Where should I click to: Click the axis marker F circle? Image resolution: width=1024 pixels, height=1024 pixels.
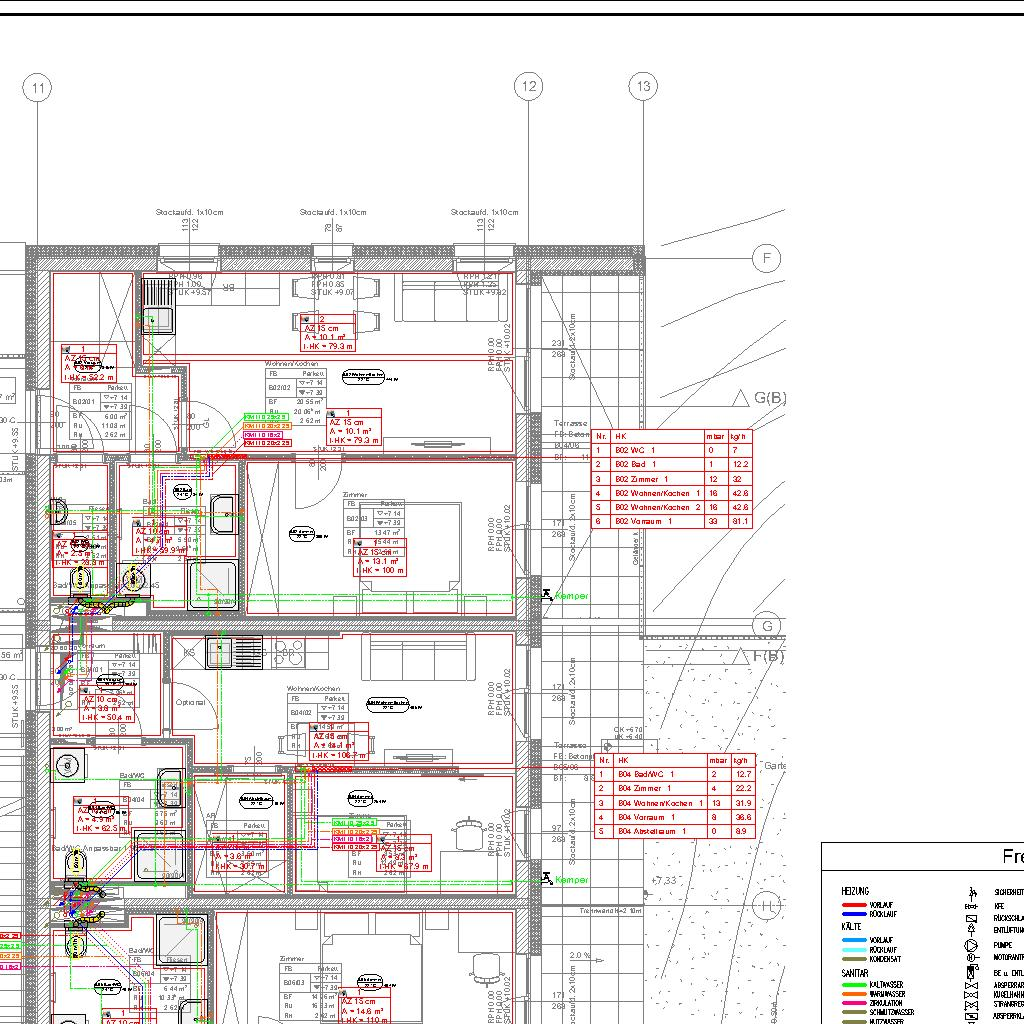(x=767, y=259)
